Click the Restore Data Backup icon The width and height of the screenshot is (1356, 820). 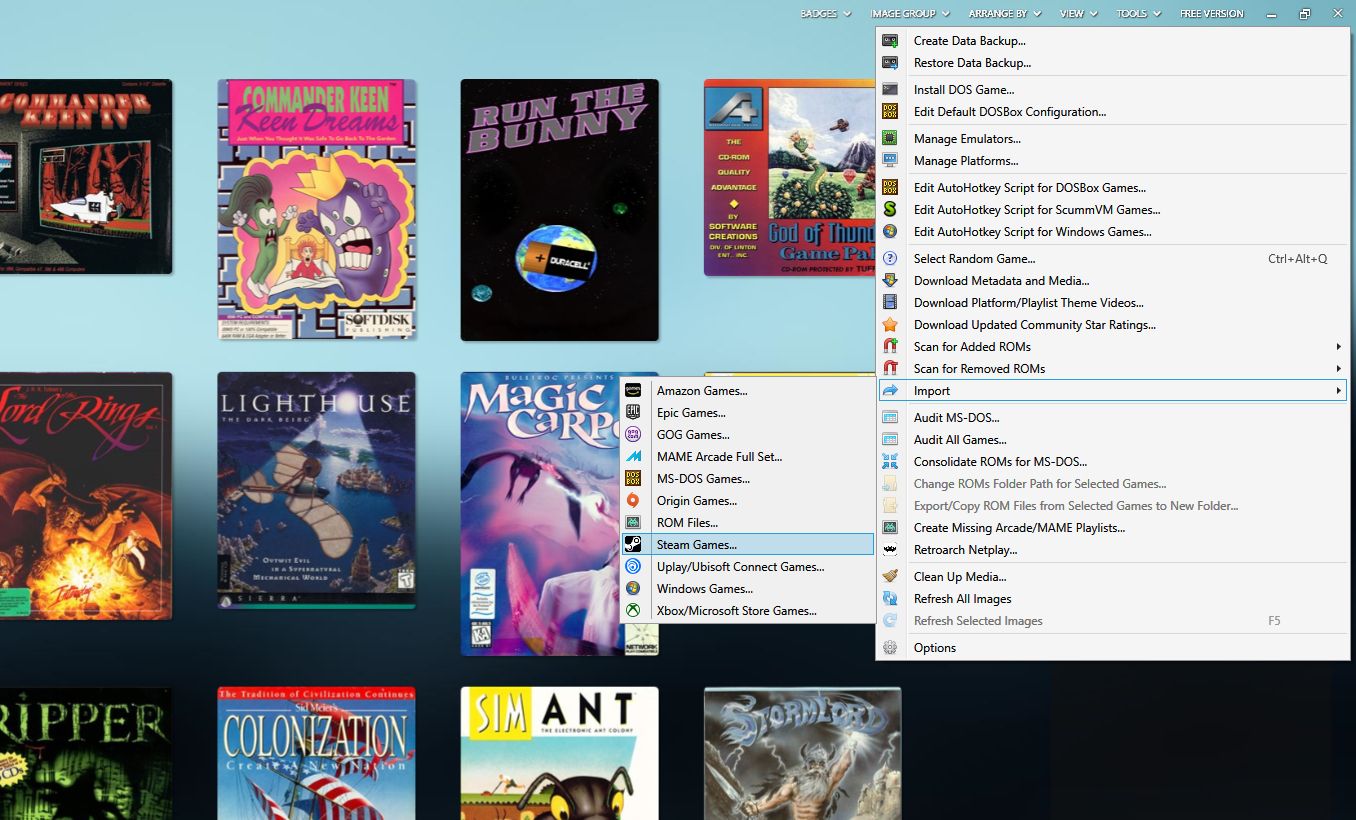coord(890,63)
